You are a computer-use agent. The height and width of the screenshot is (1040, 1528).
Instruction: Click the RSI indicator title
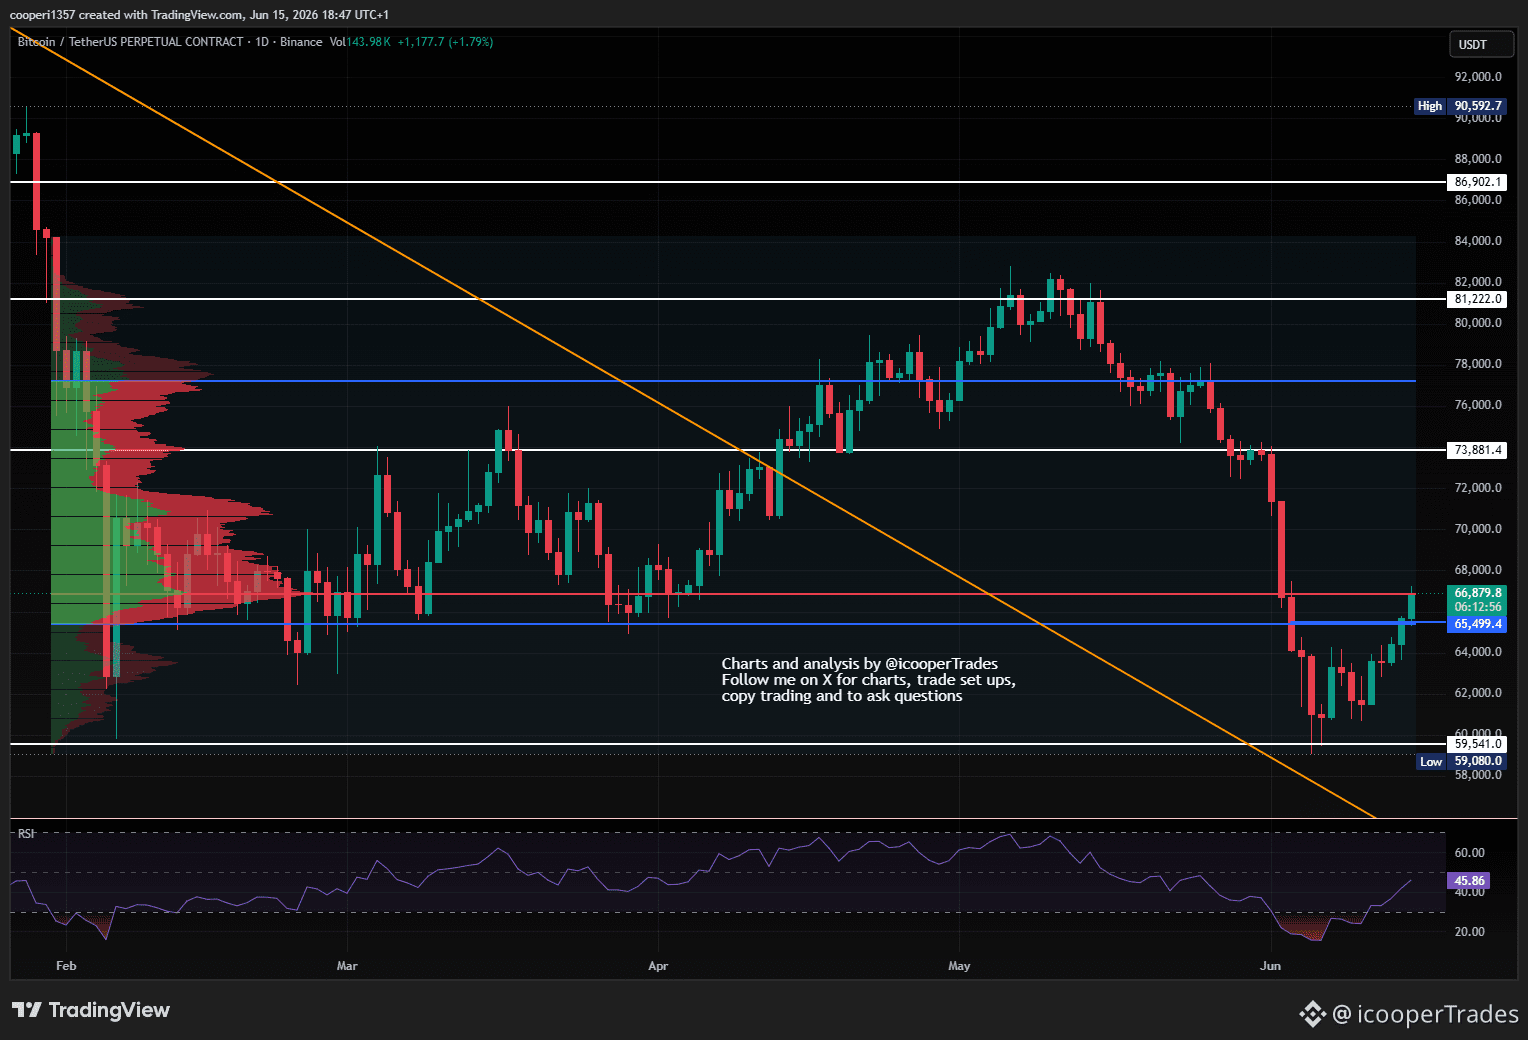(26, 833)
